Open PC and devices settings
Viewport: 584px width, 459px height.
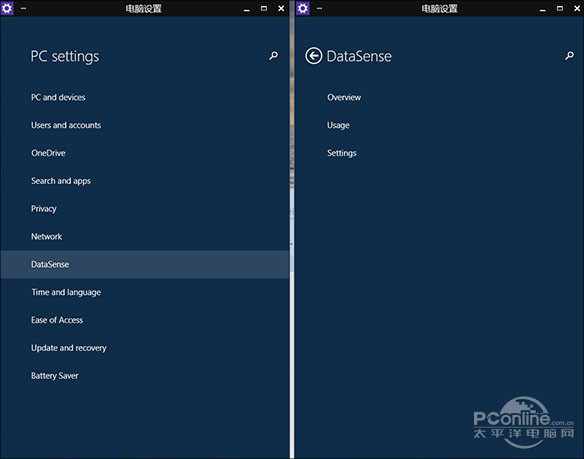(58, 97)
